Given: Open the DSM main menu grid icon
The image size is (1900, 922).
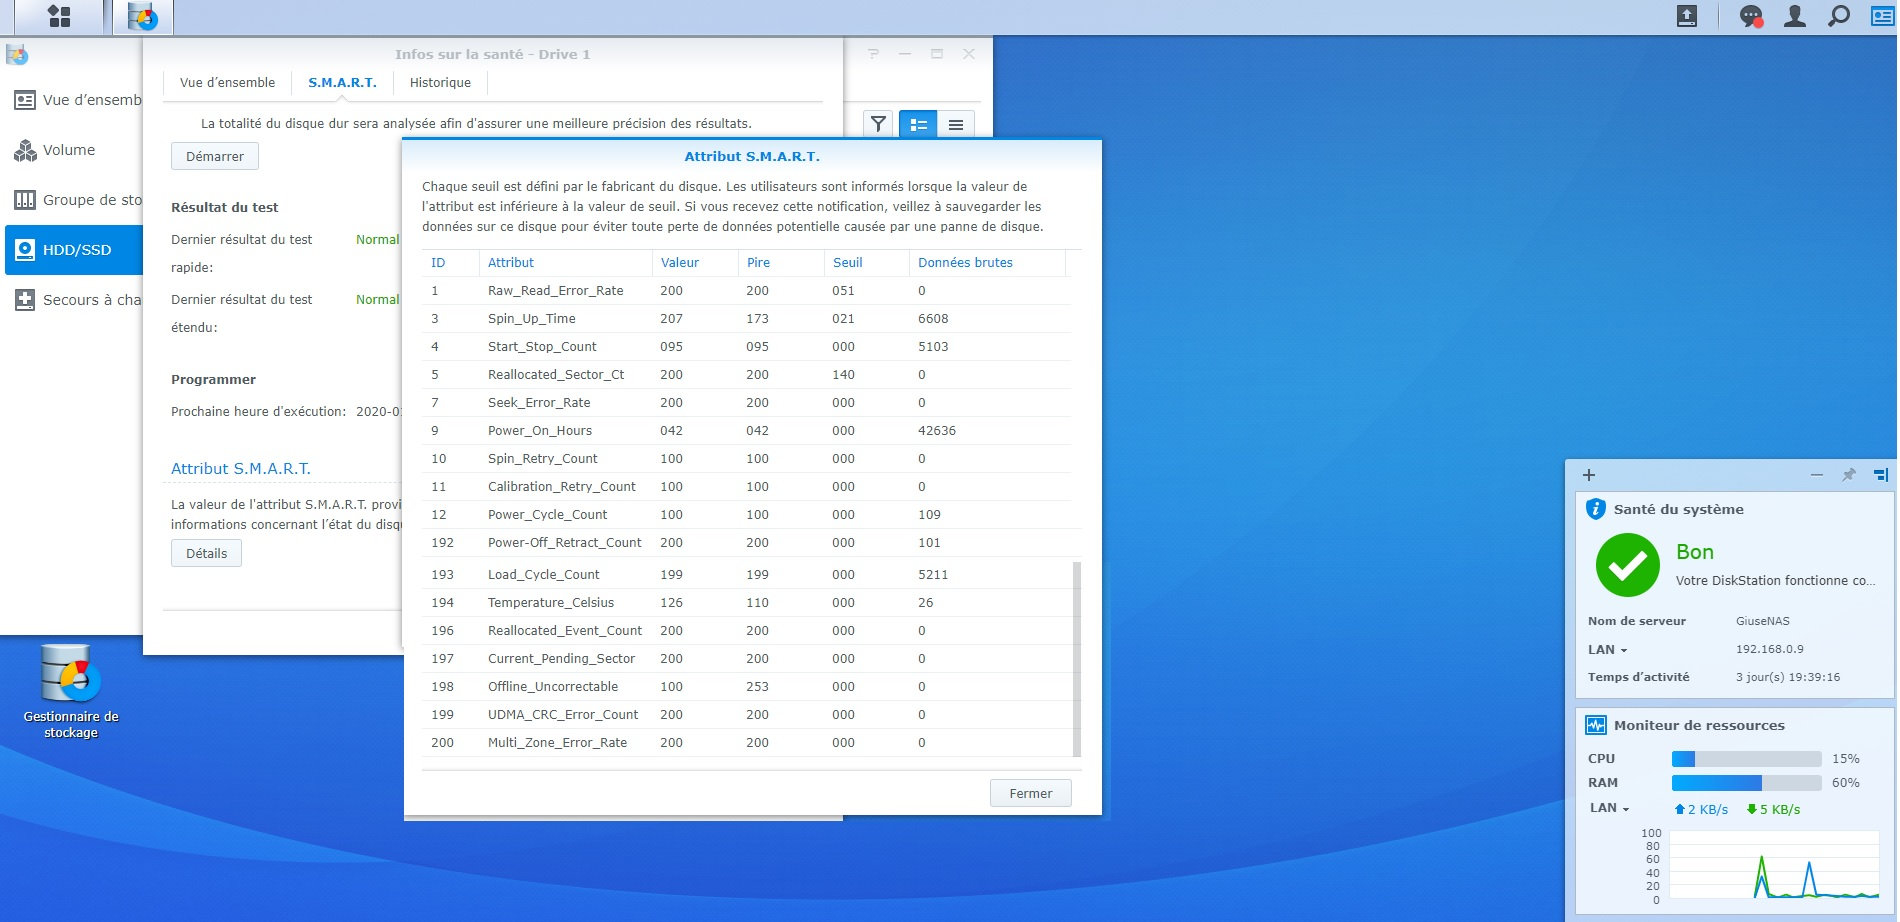Looking at the screenshot, I should (x=59, y=16).
